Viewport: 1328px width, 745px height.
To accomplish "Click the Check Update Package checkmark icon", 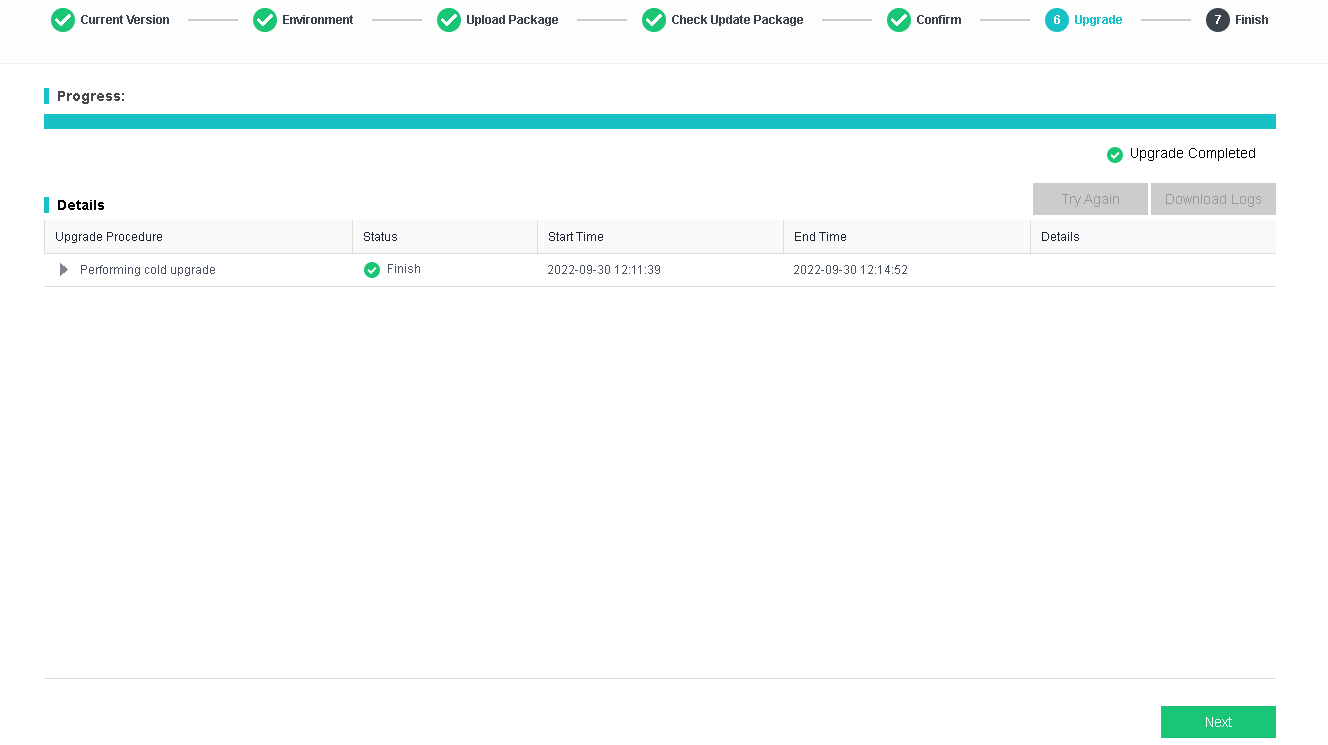I will pyautogui.click(x=654, y=20).
